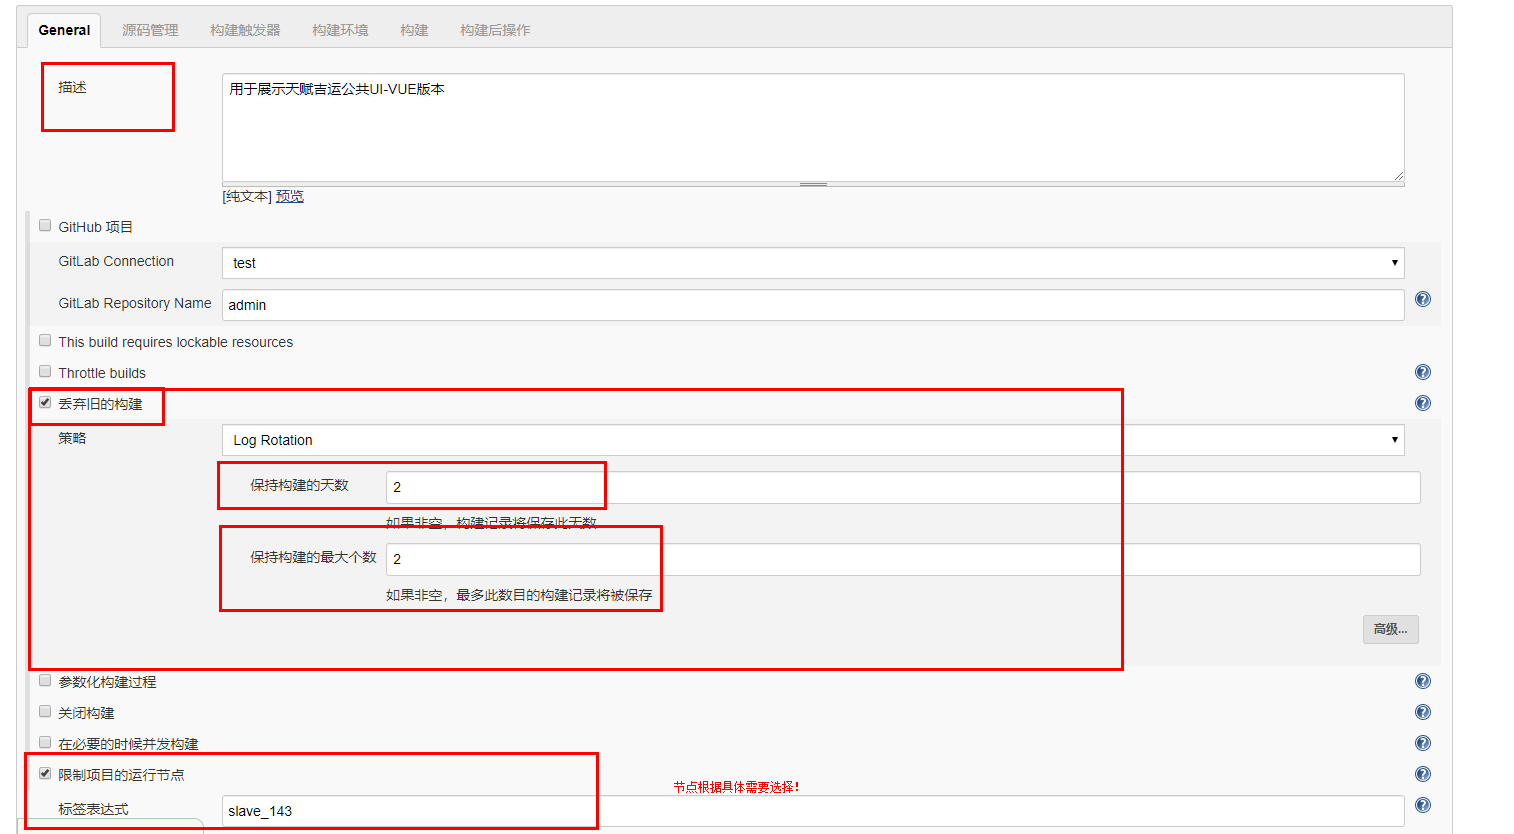1514x834 pixels.
Task: Enable 在必要的时候并发构建 checkbox
Action: (45, 742)
